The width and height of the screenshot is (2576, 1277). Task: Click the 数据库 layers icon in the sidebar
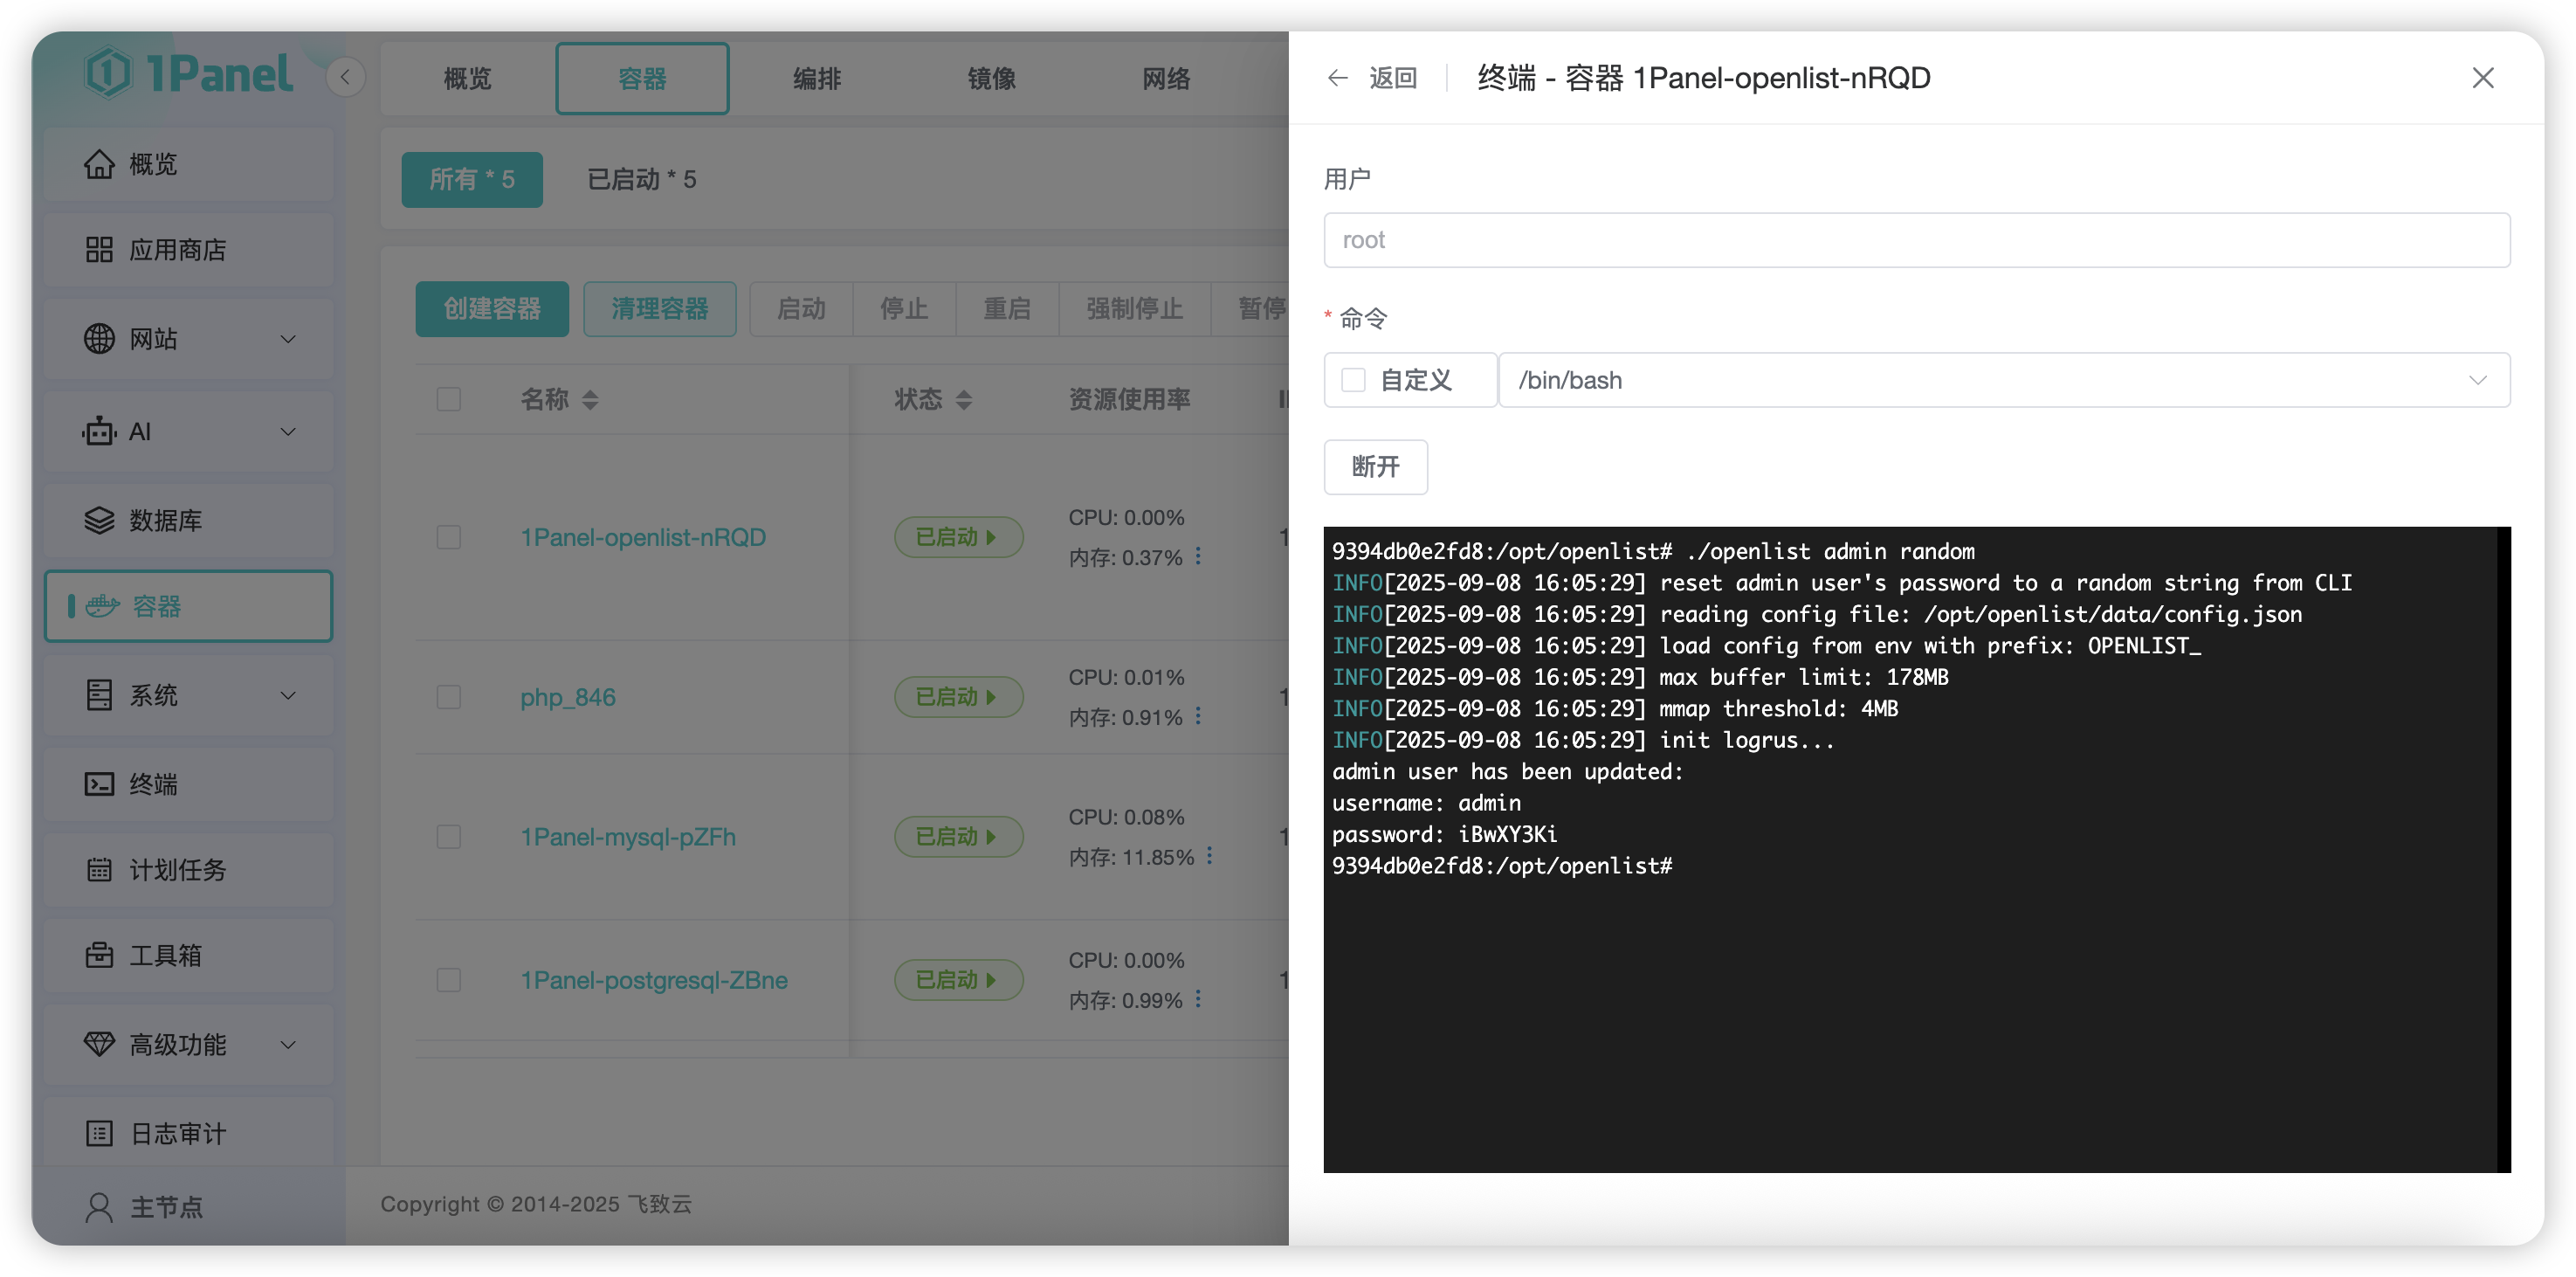point(99,521)
